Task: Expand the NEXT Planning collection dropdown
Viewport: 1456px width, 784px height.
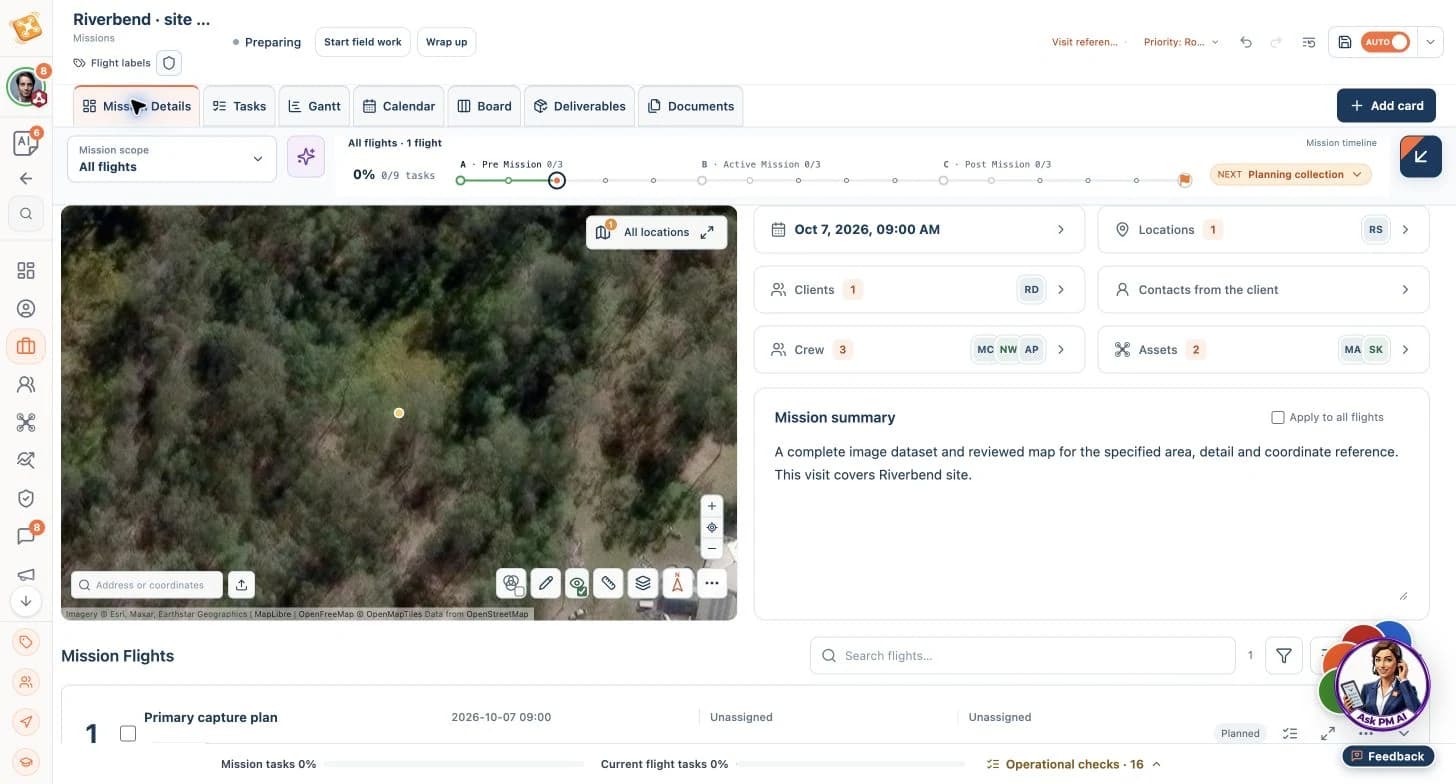Action: coord(1290,174)
